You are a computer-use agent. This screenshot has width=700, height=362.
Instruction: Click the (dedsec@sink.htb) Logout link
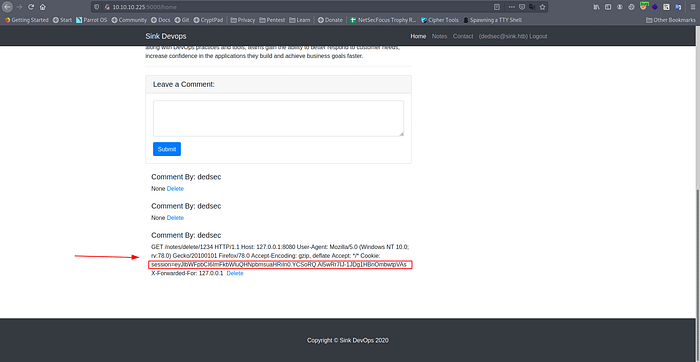pyautogui.click(x=512, y=37)
